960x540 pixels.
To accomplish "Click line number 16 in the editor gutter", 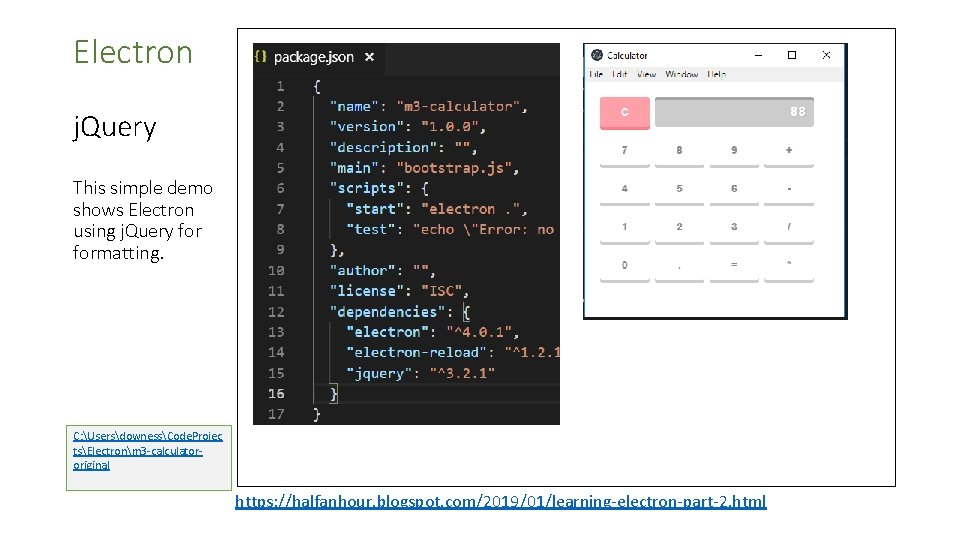I will coord(276,394).
